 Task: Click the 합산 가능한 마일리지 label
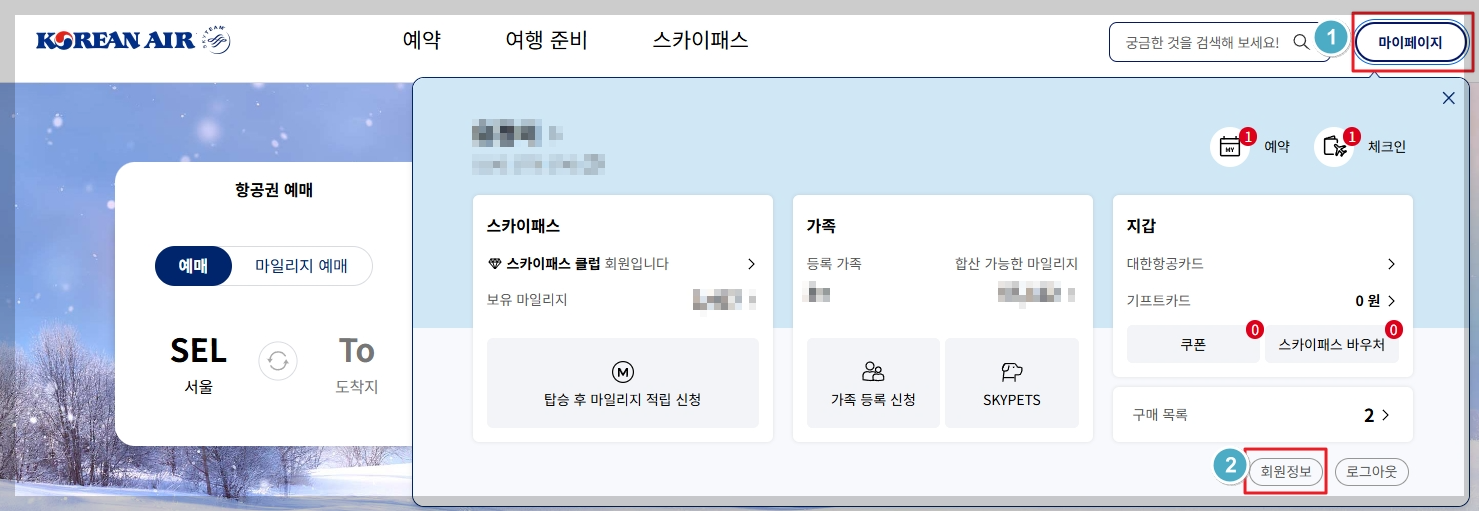pyautogui.click(x=1016, y=264)
